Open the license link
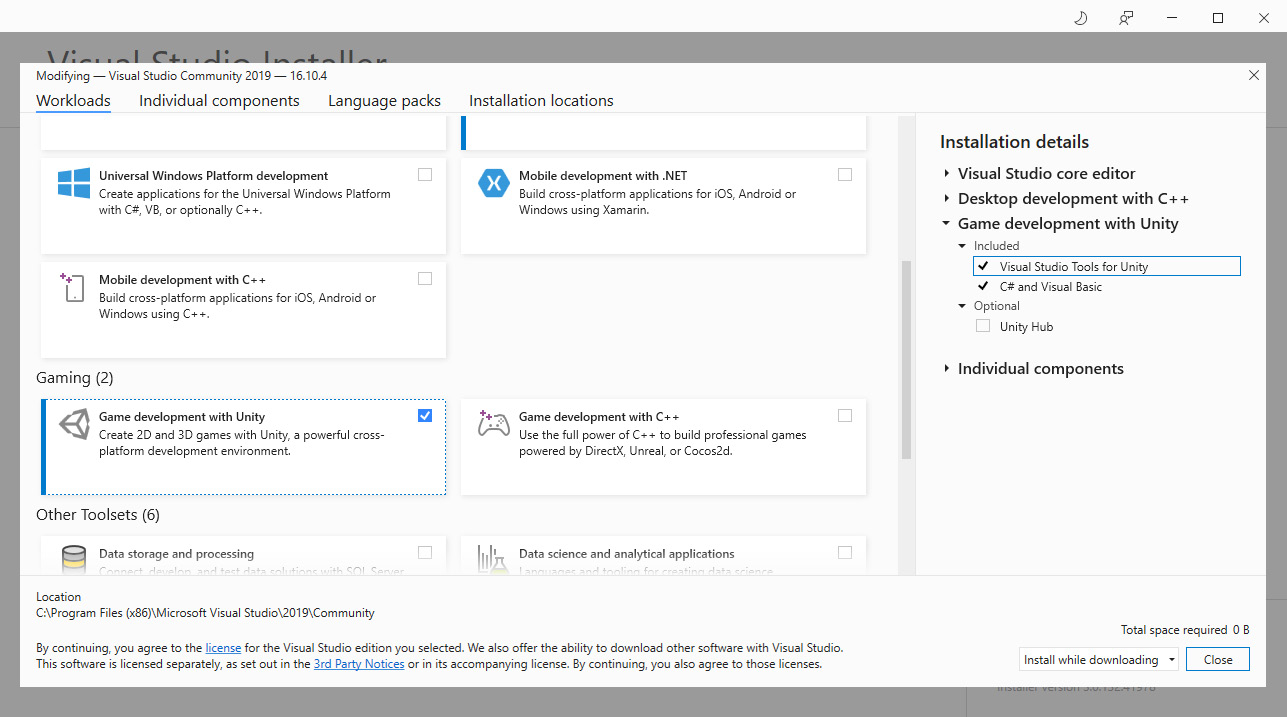Screen dimensions: 1287x717 point(223,647)
